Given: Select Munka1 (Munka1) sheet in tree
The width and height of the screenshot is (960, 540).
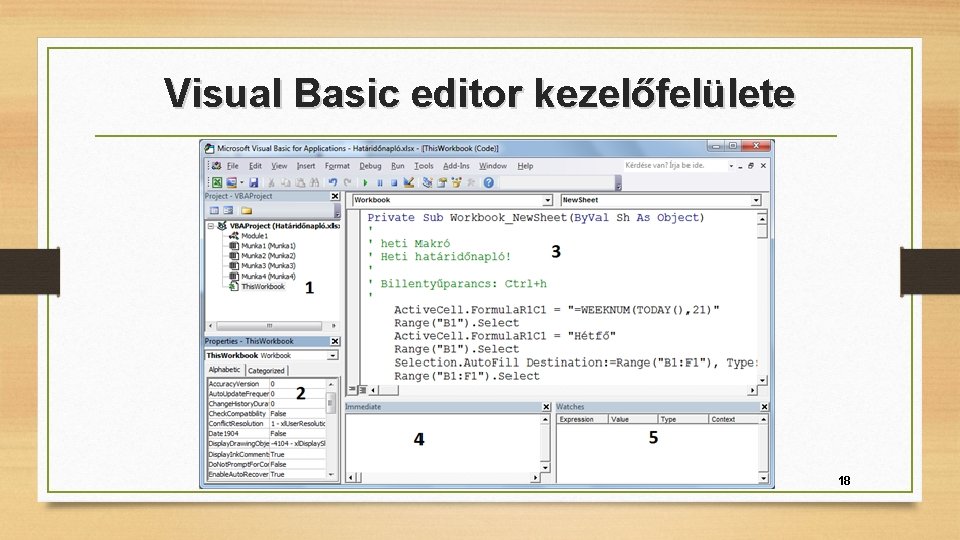Looking at the screenshot, I should 268,246.
